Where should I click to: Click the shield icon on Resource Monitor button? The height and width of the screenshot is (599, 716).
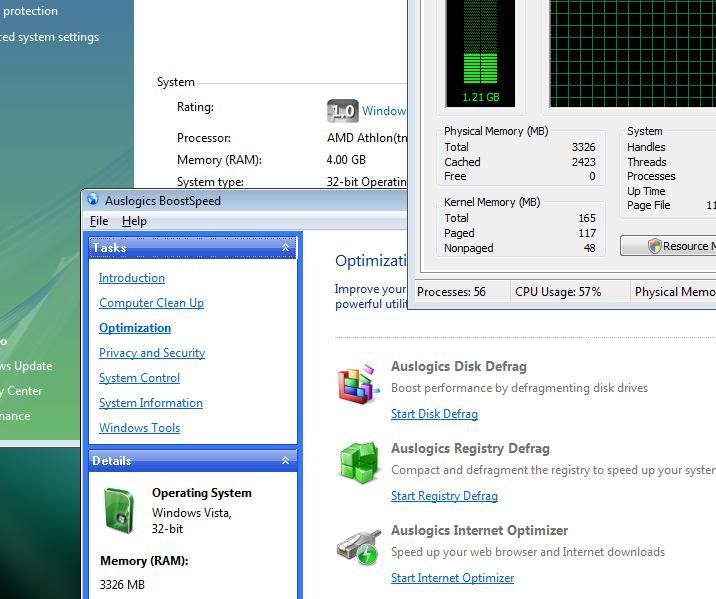(654, 246)
